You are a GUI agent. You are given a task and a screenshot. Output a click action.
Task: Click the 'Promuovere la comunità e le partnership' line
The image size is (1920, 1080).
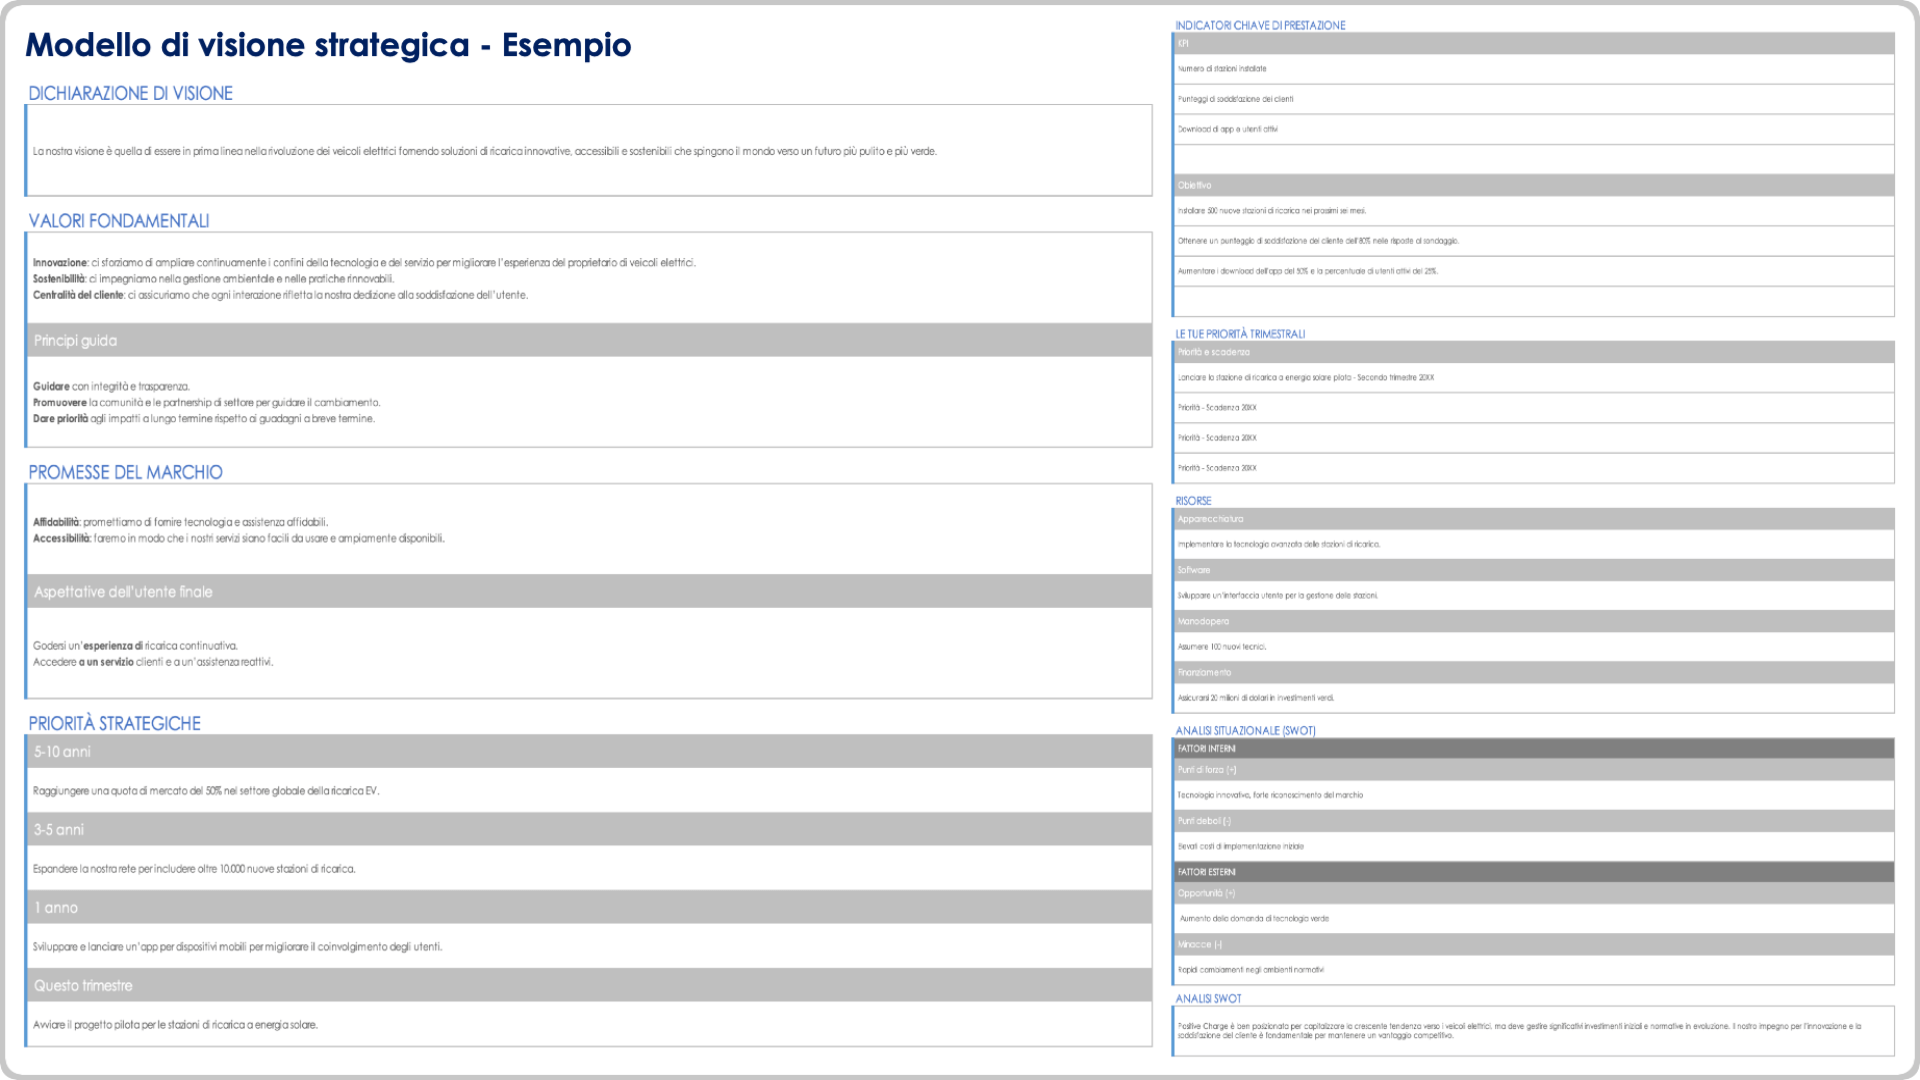click(x=207, y=403)
